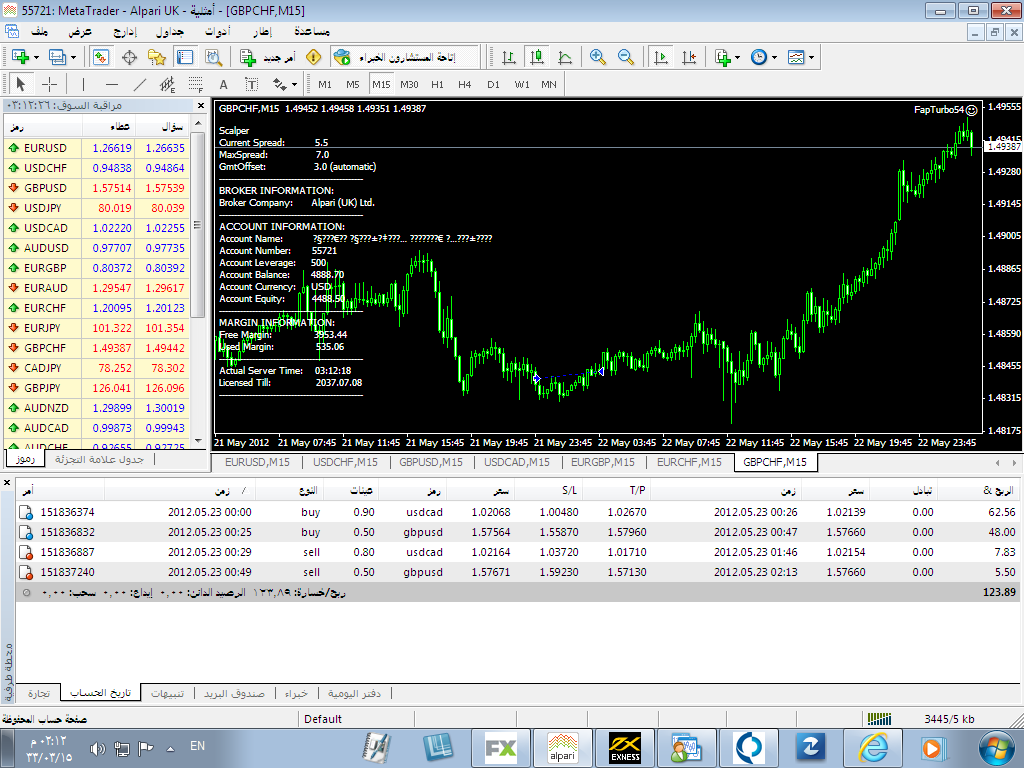1024x768 pixels.
Task: Switch chart to line chart type
Action: (565, 57)
